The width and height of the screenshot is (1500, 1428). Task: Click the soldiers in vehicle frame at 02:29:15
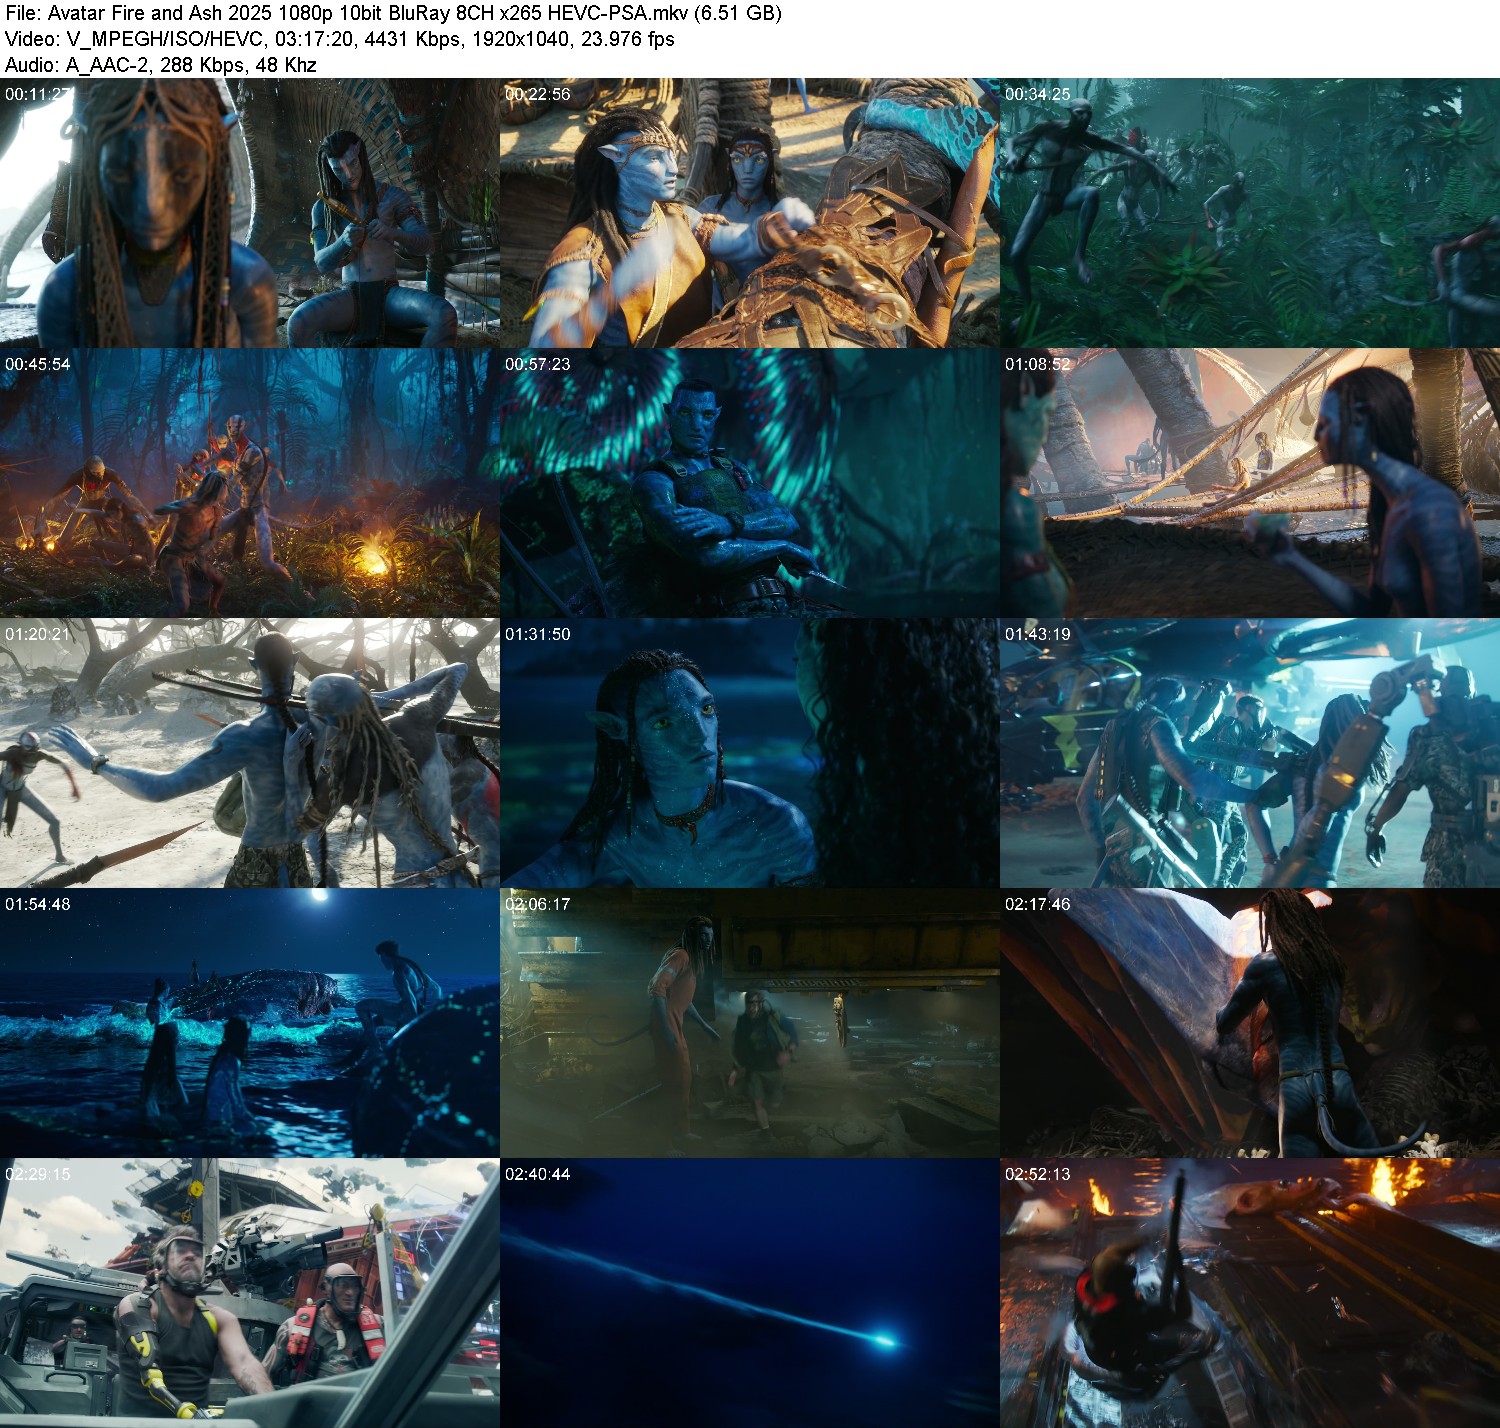pos(250,1293)
